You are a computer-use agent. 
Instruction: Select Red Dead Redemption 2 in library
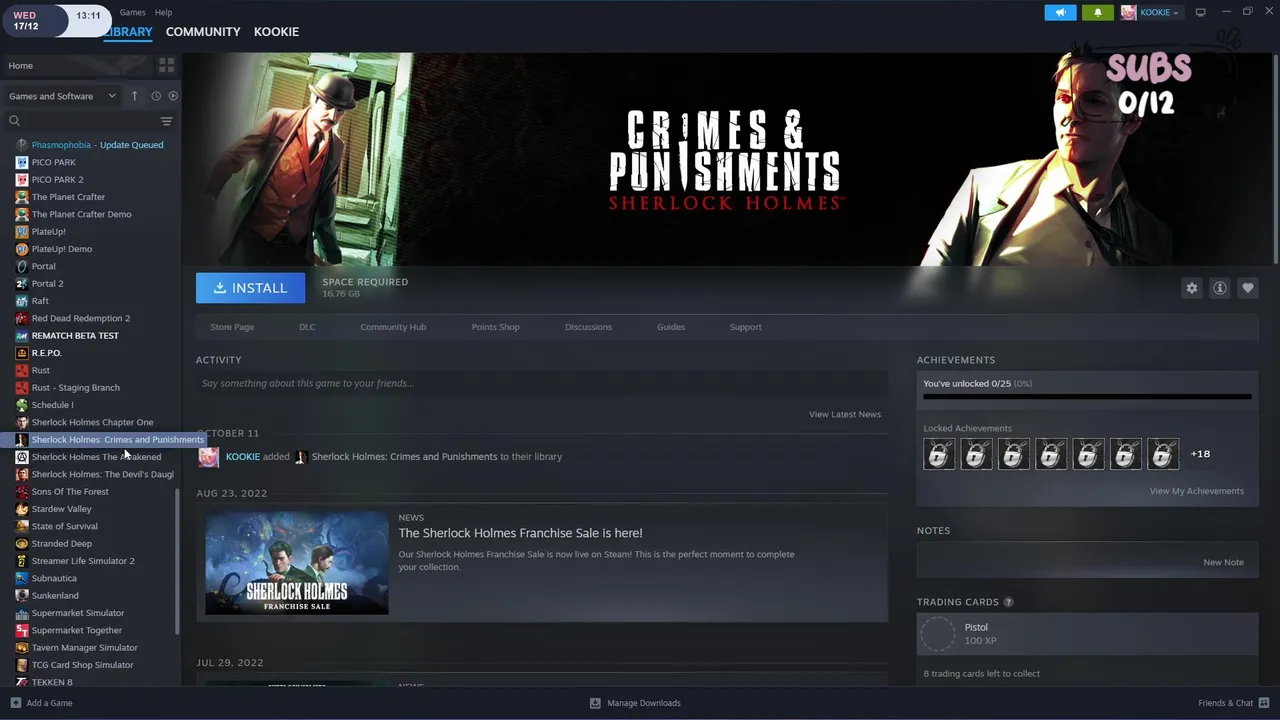[81, 318]
